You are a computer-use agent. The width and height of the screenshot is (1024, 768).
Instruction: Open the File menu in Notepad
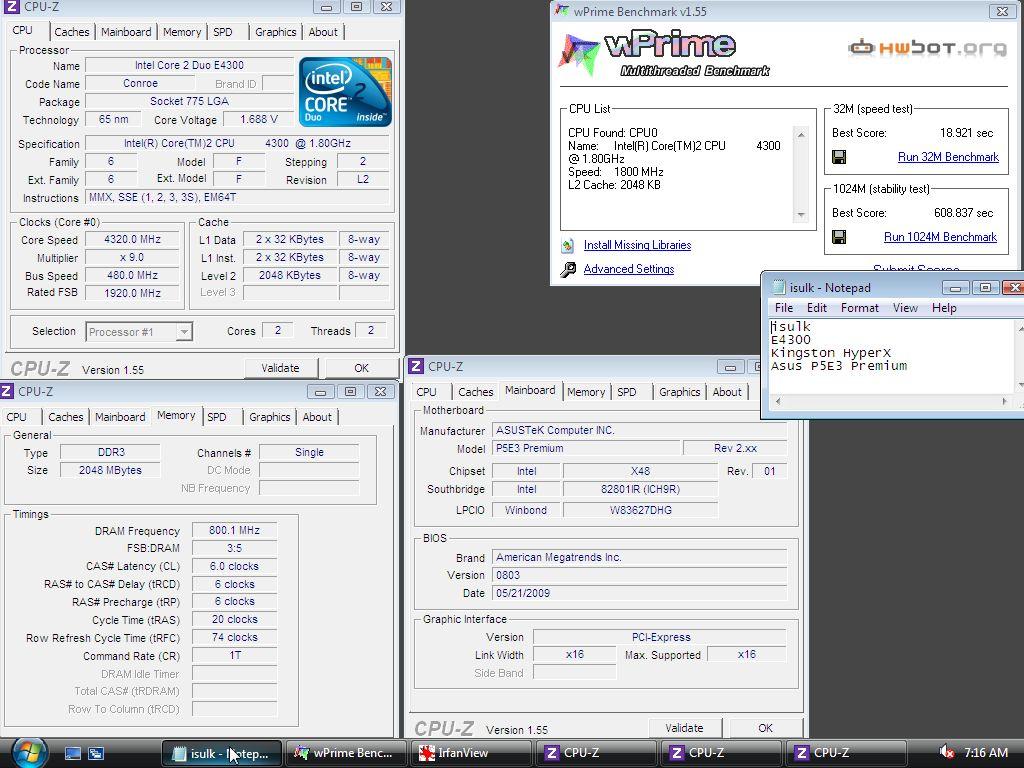point(784,308)
